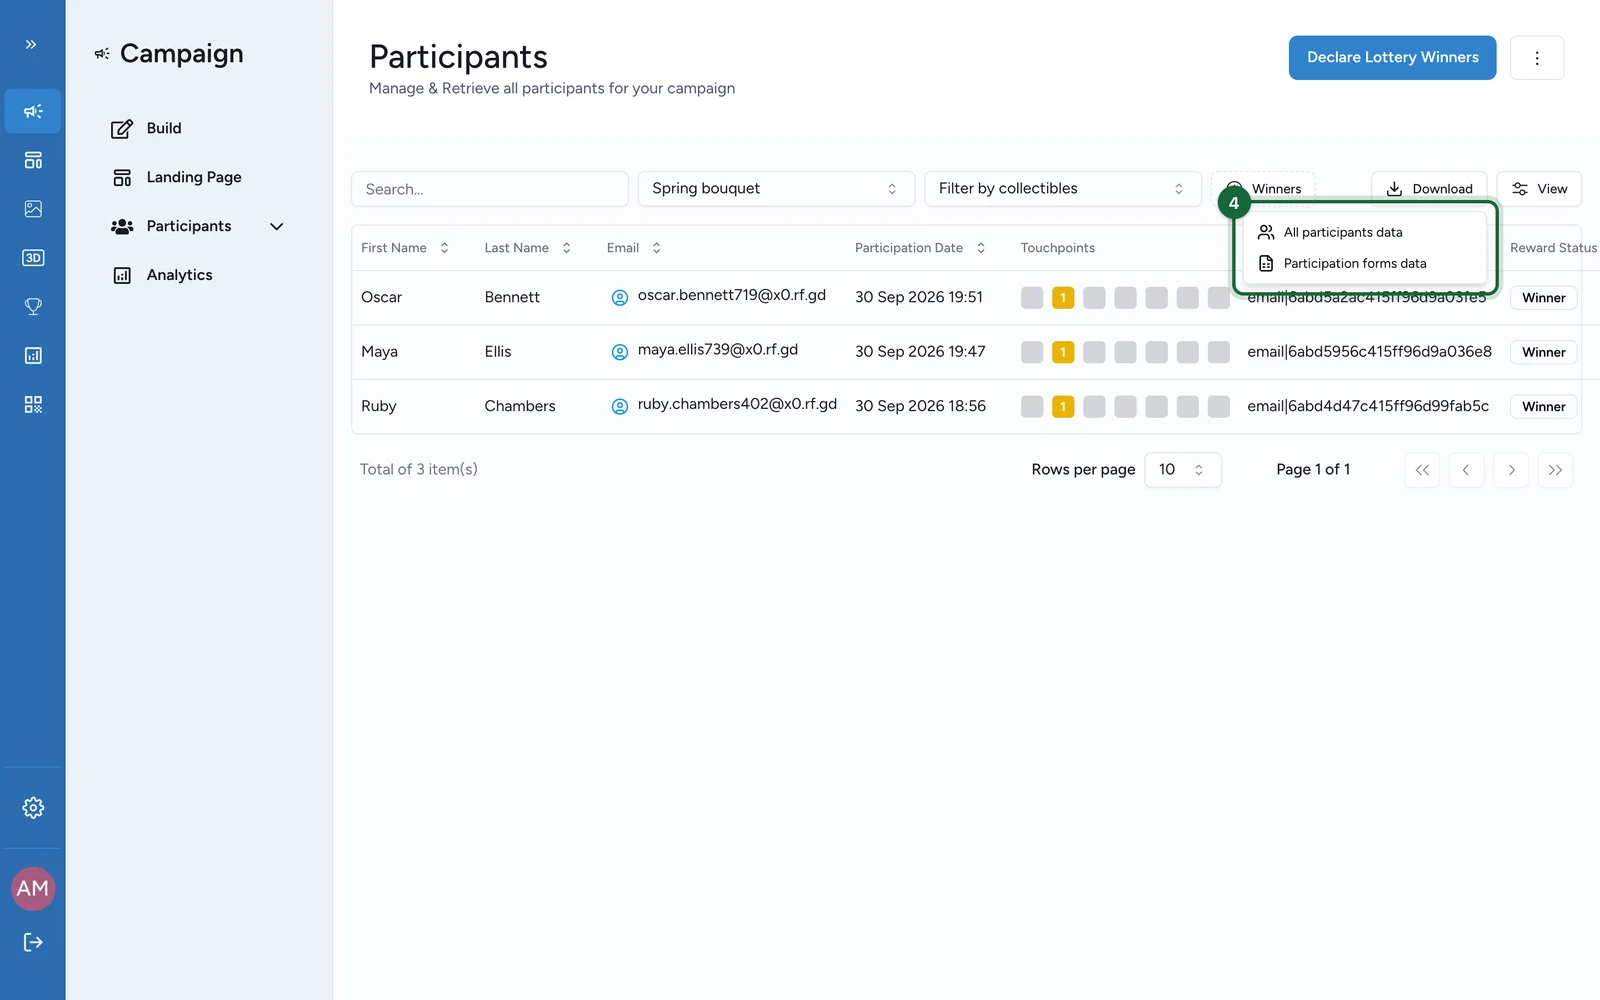Open the campaign megaphone icon in sidebar
Viewport: 1600px width, 1000px height.
coord(33,111)
